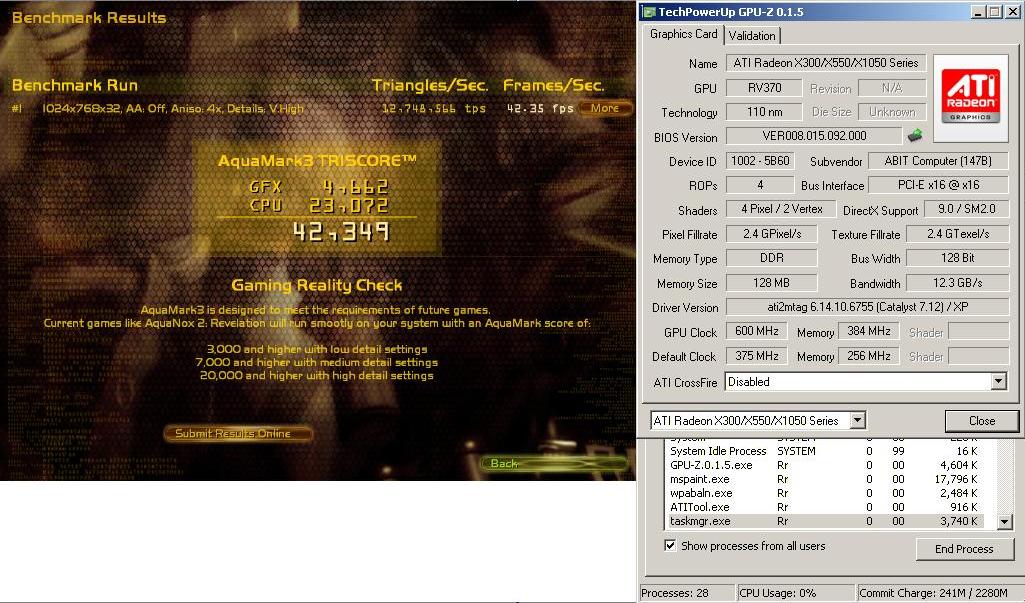This screenshot has height=603, width=1025.
Task: Click the Bus Width value 128 Bit
Action: click(x=957, y=258)
